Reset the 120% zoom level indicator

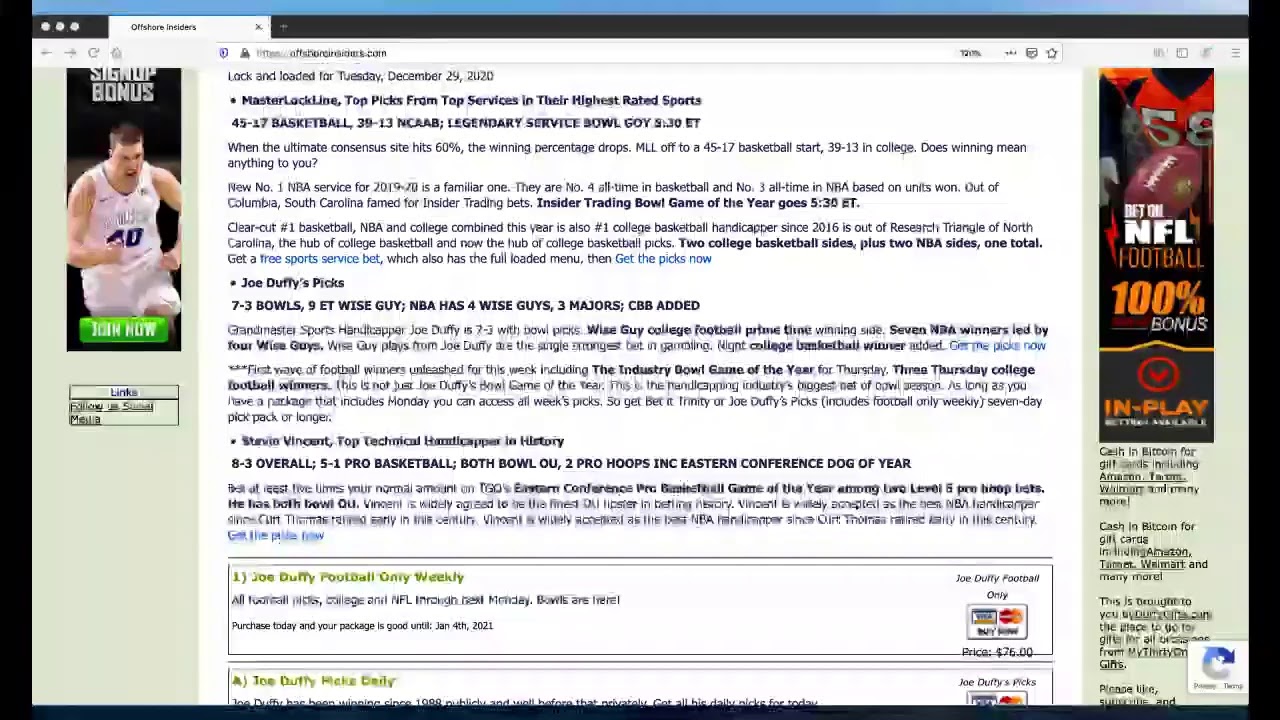point(970,53)
